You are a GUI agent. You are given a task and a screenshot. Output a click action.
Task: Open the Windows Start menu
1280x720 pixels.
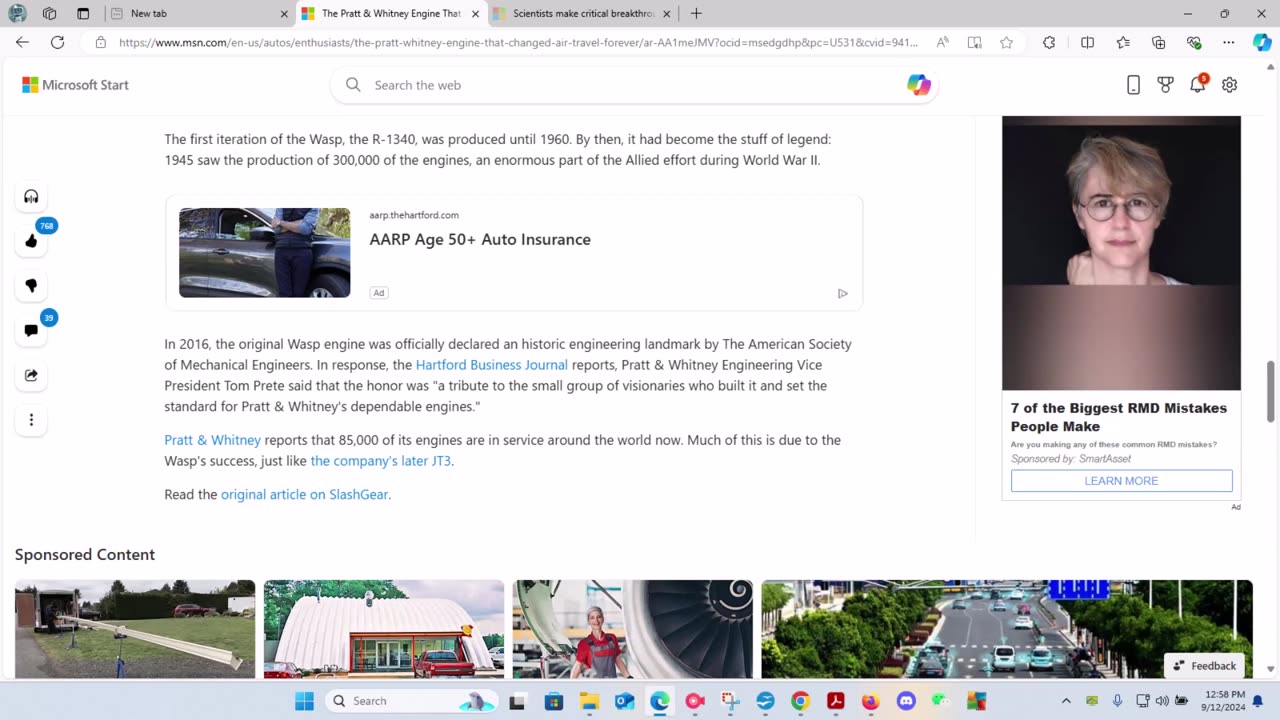(304, 701)
